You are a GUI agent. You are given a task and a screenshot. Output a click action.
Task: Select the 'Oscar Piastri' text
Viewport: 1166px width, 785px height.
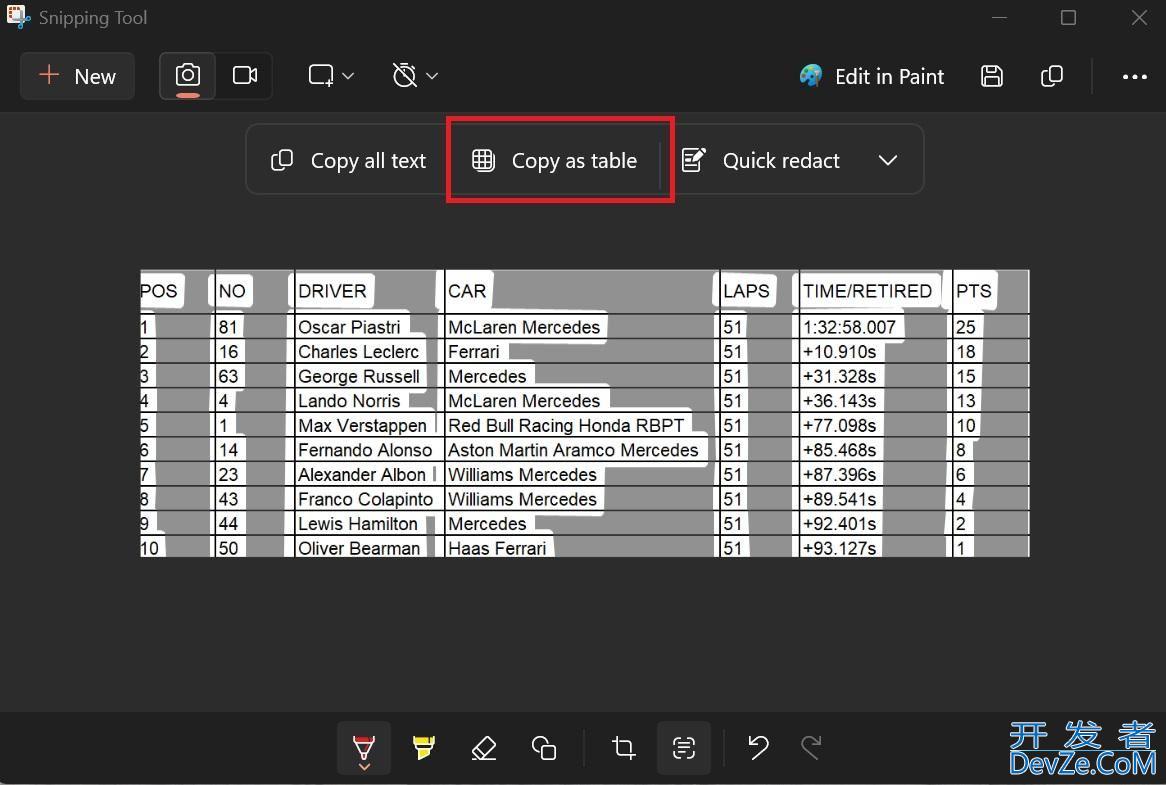coord(349,327)
